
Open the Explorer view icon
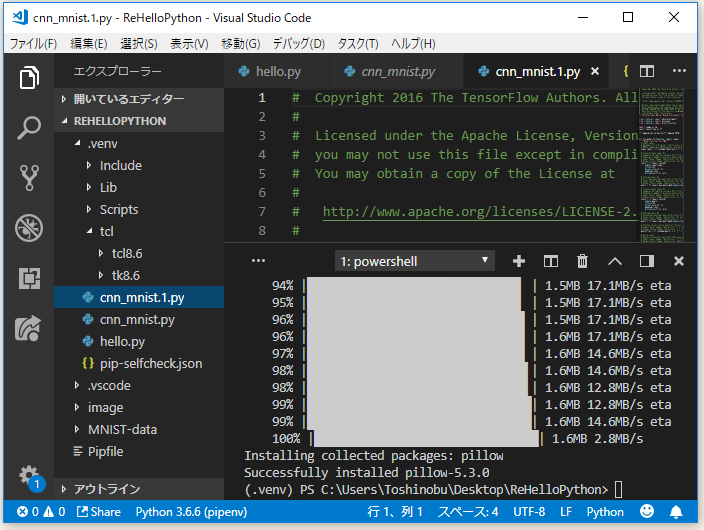point(29,77)
